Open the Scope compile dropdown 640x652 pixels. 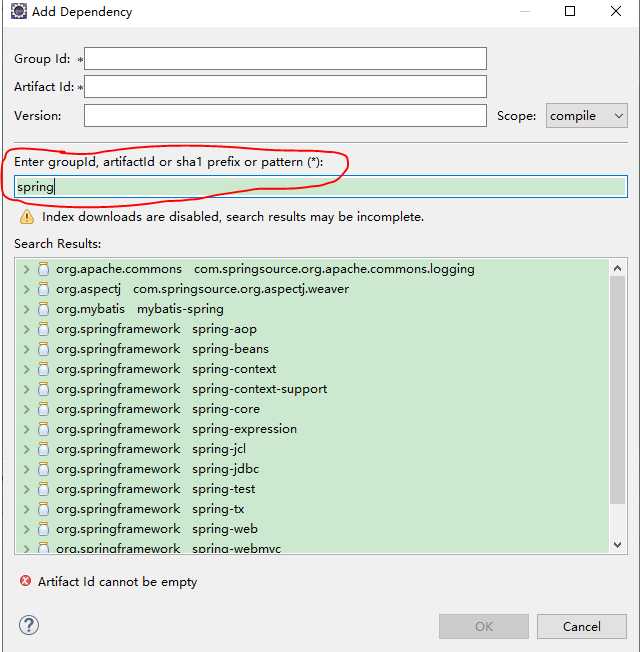click(x=586, y=116)
